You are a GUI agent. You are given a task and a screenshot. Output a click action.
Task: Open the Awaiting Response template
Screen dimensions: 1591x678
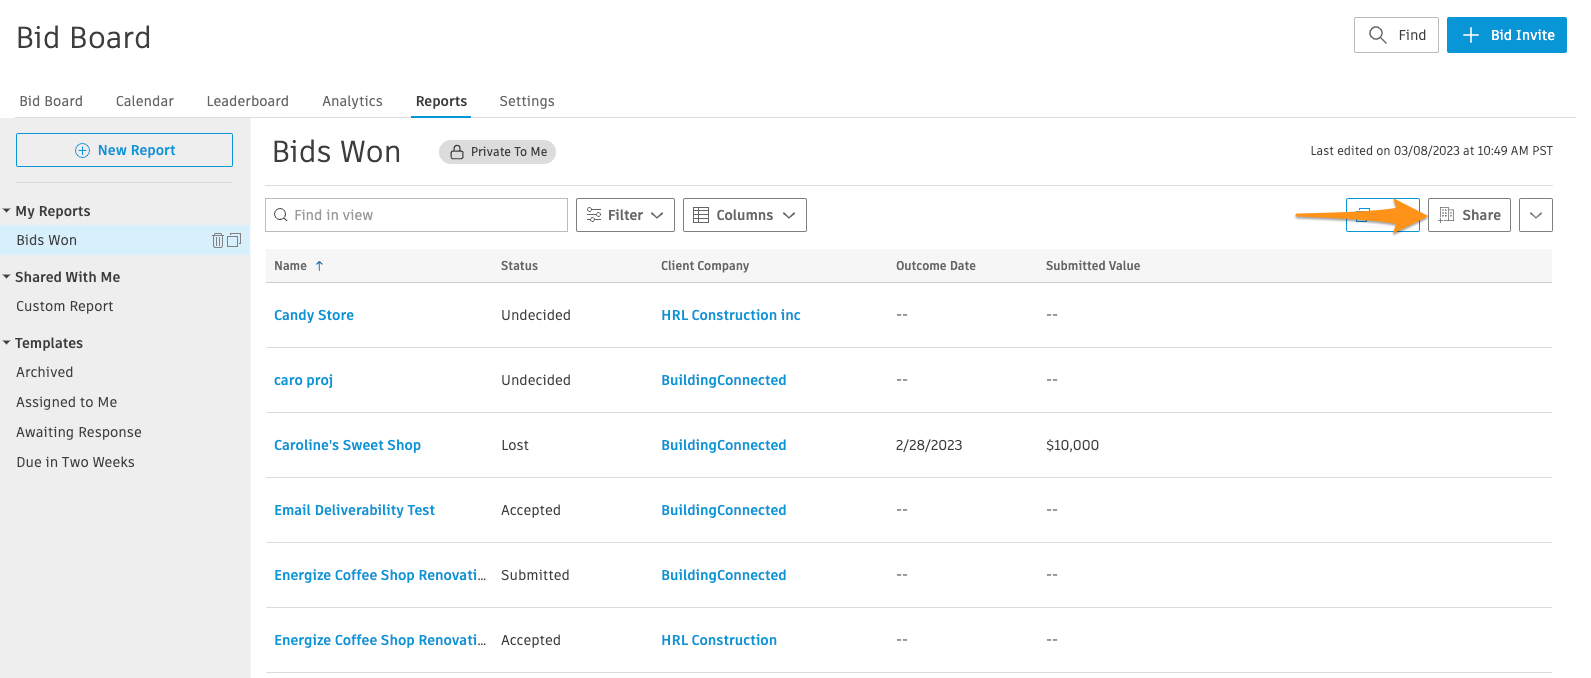[79, 432]
